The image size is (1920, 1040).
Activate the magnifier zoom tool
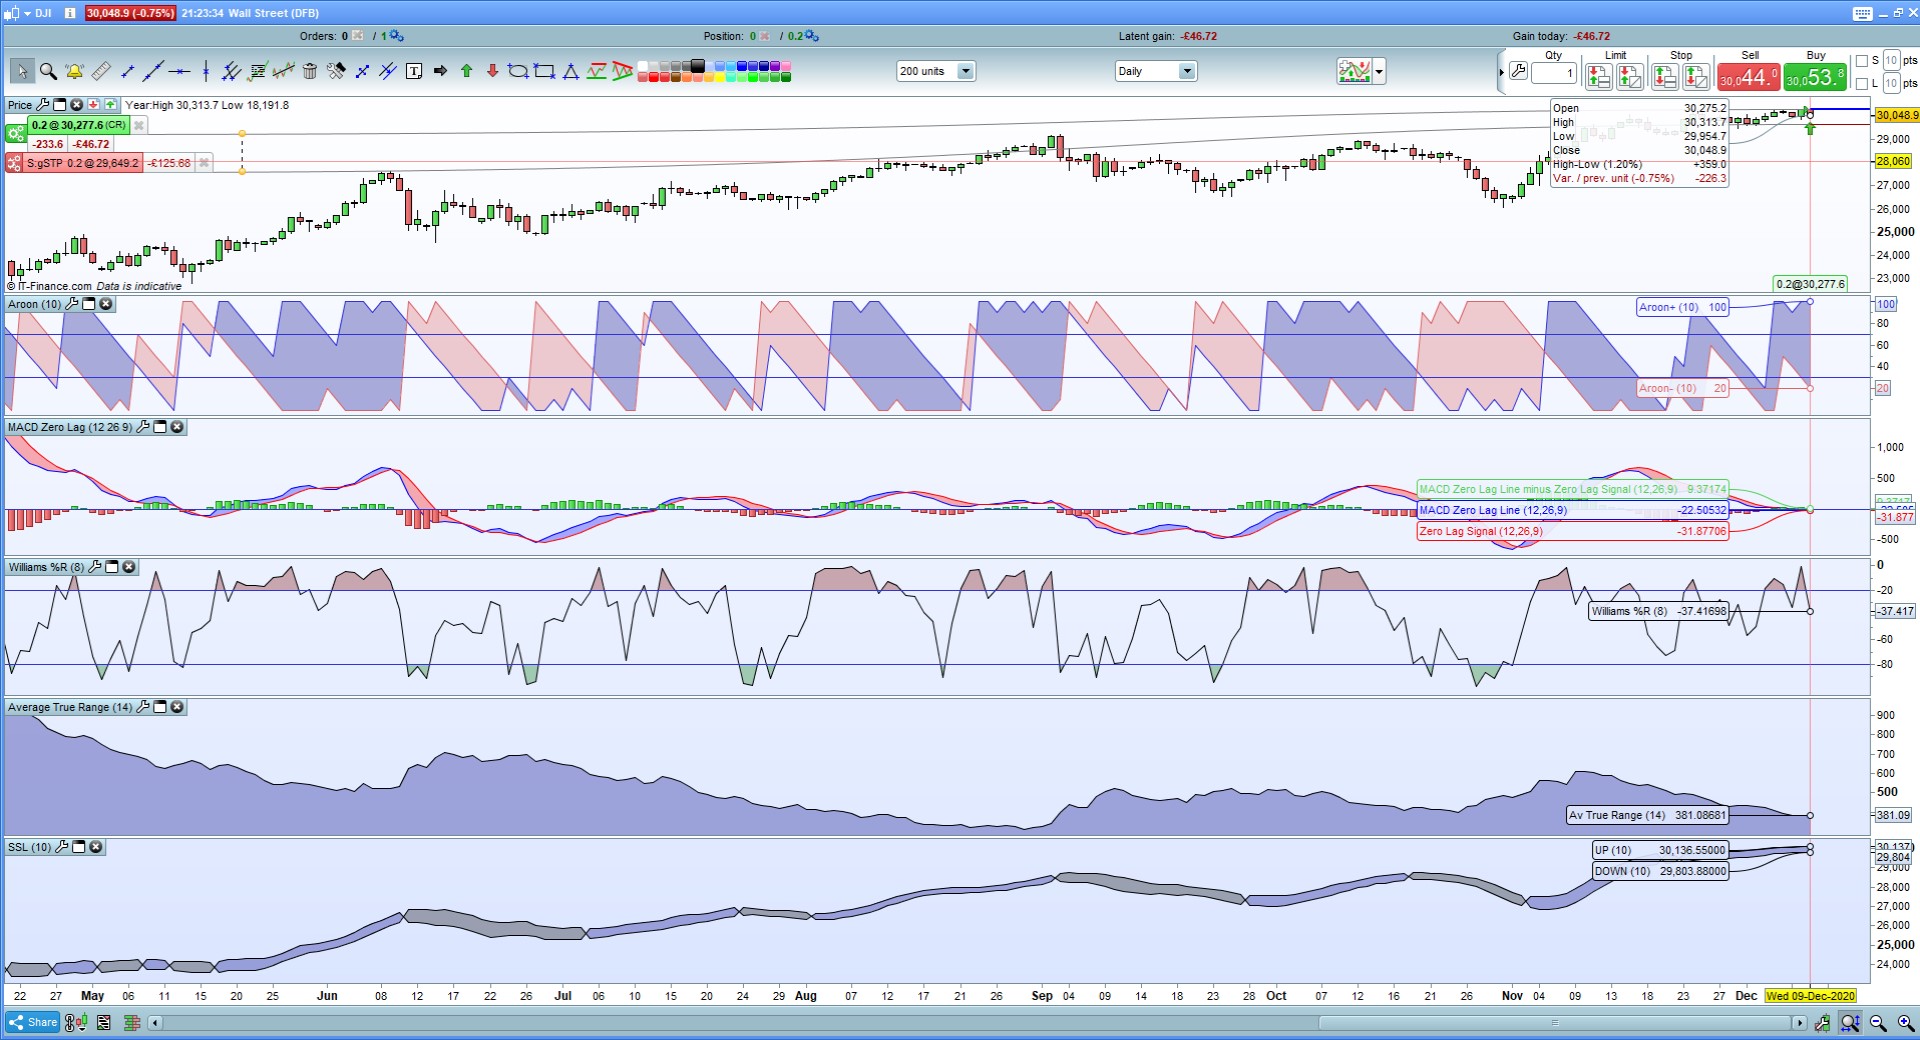48,71
